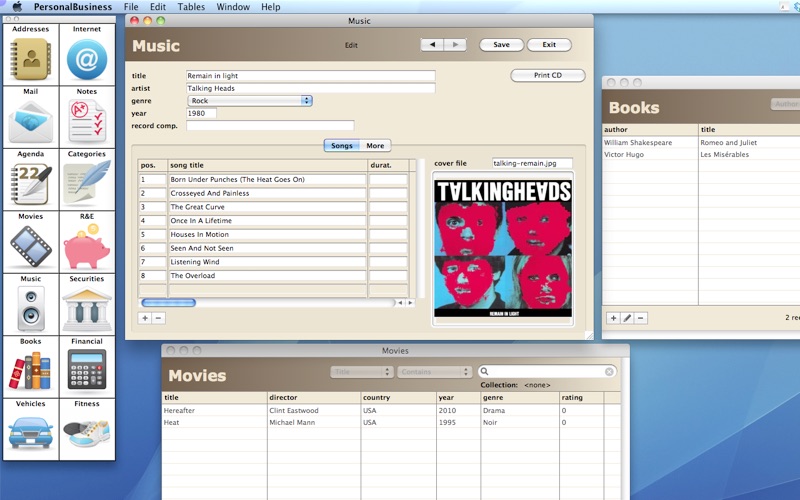The width and height of the screenshot is (800, 500).
Task: Open the Securities bank icon
Action: 87,309
